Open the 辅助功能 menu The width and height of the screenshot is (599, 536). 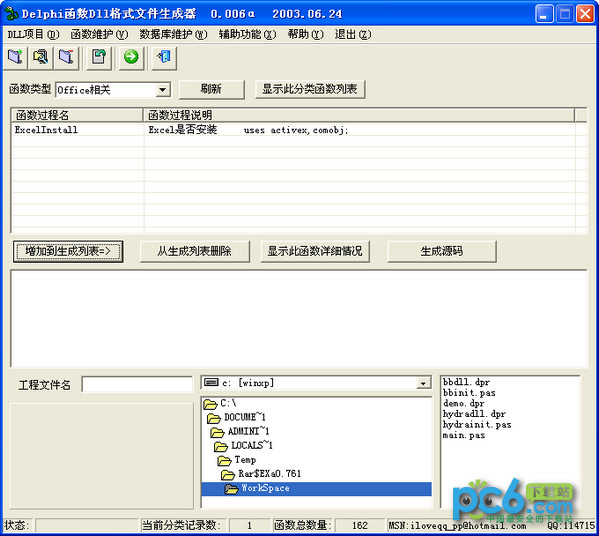click(x=247, y=34)
